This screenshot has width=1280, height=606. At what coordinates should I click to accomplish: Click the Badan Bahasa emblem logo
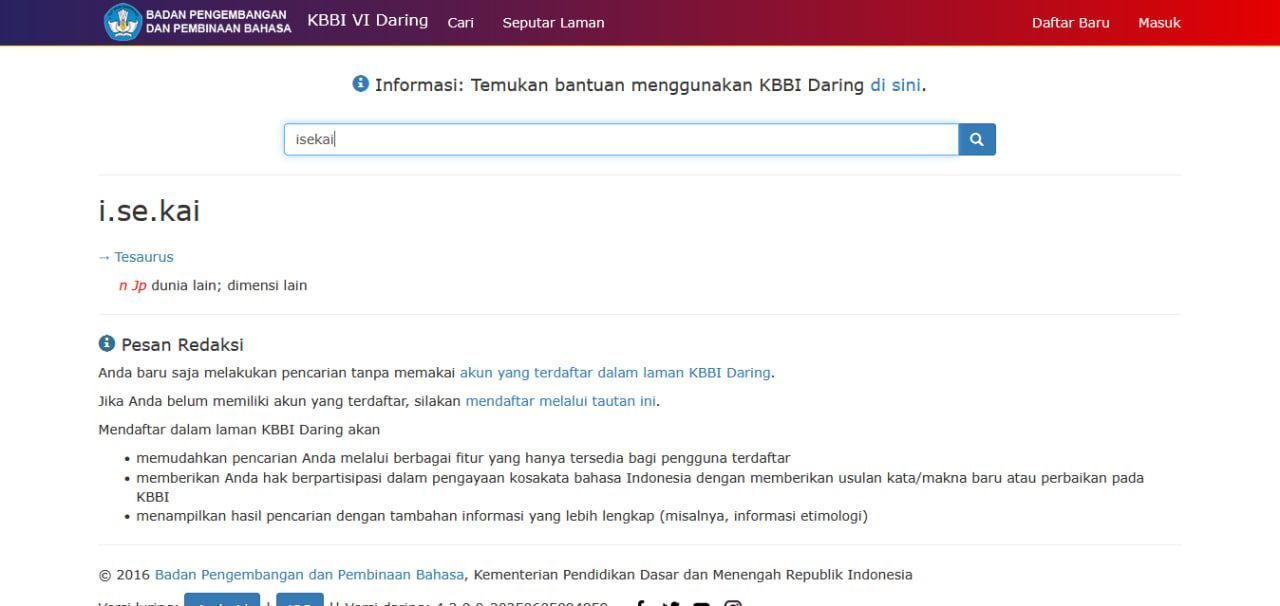point(123,22)
